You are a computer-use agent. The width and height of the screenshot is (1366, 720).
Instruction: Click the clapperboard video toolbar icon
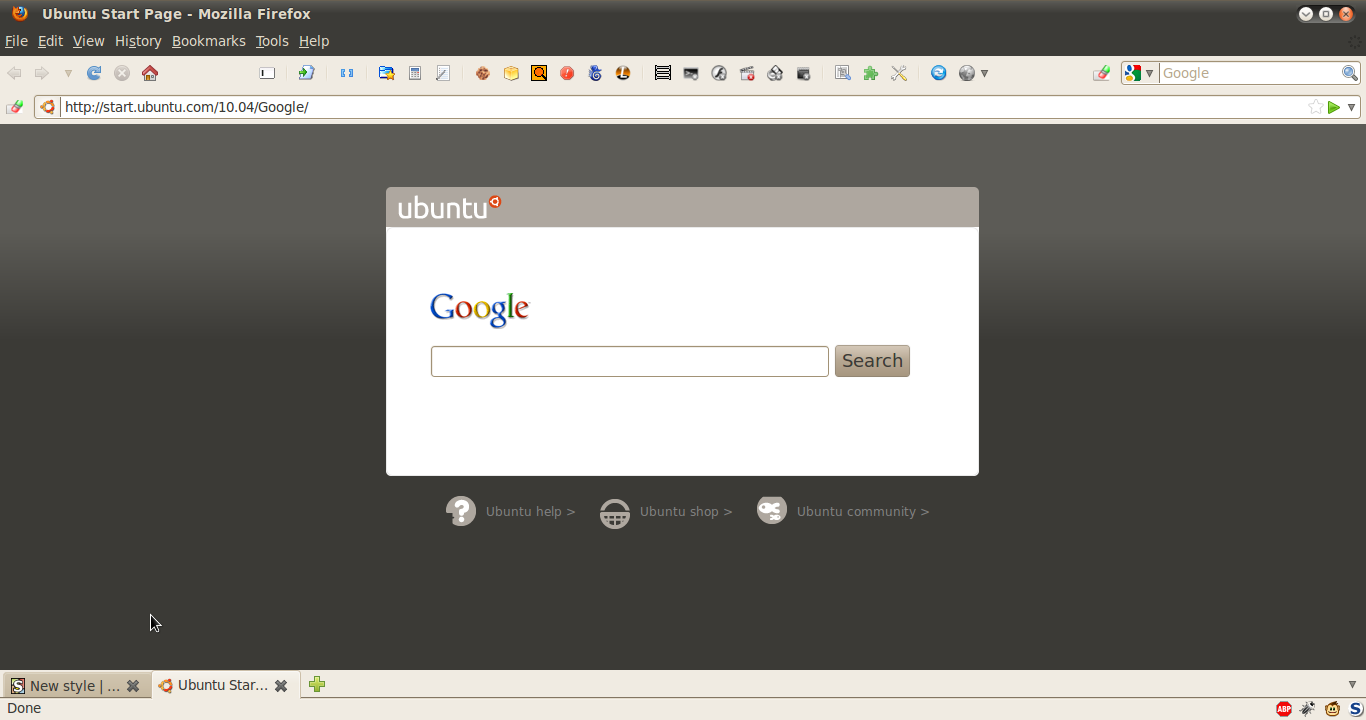pyautogui.click(x=747, y=73)
